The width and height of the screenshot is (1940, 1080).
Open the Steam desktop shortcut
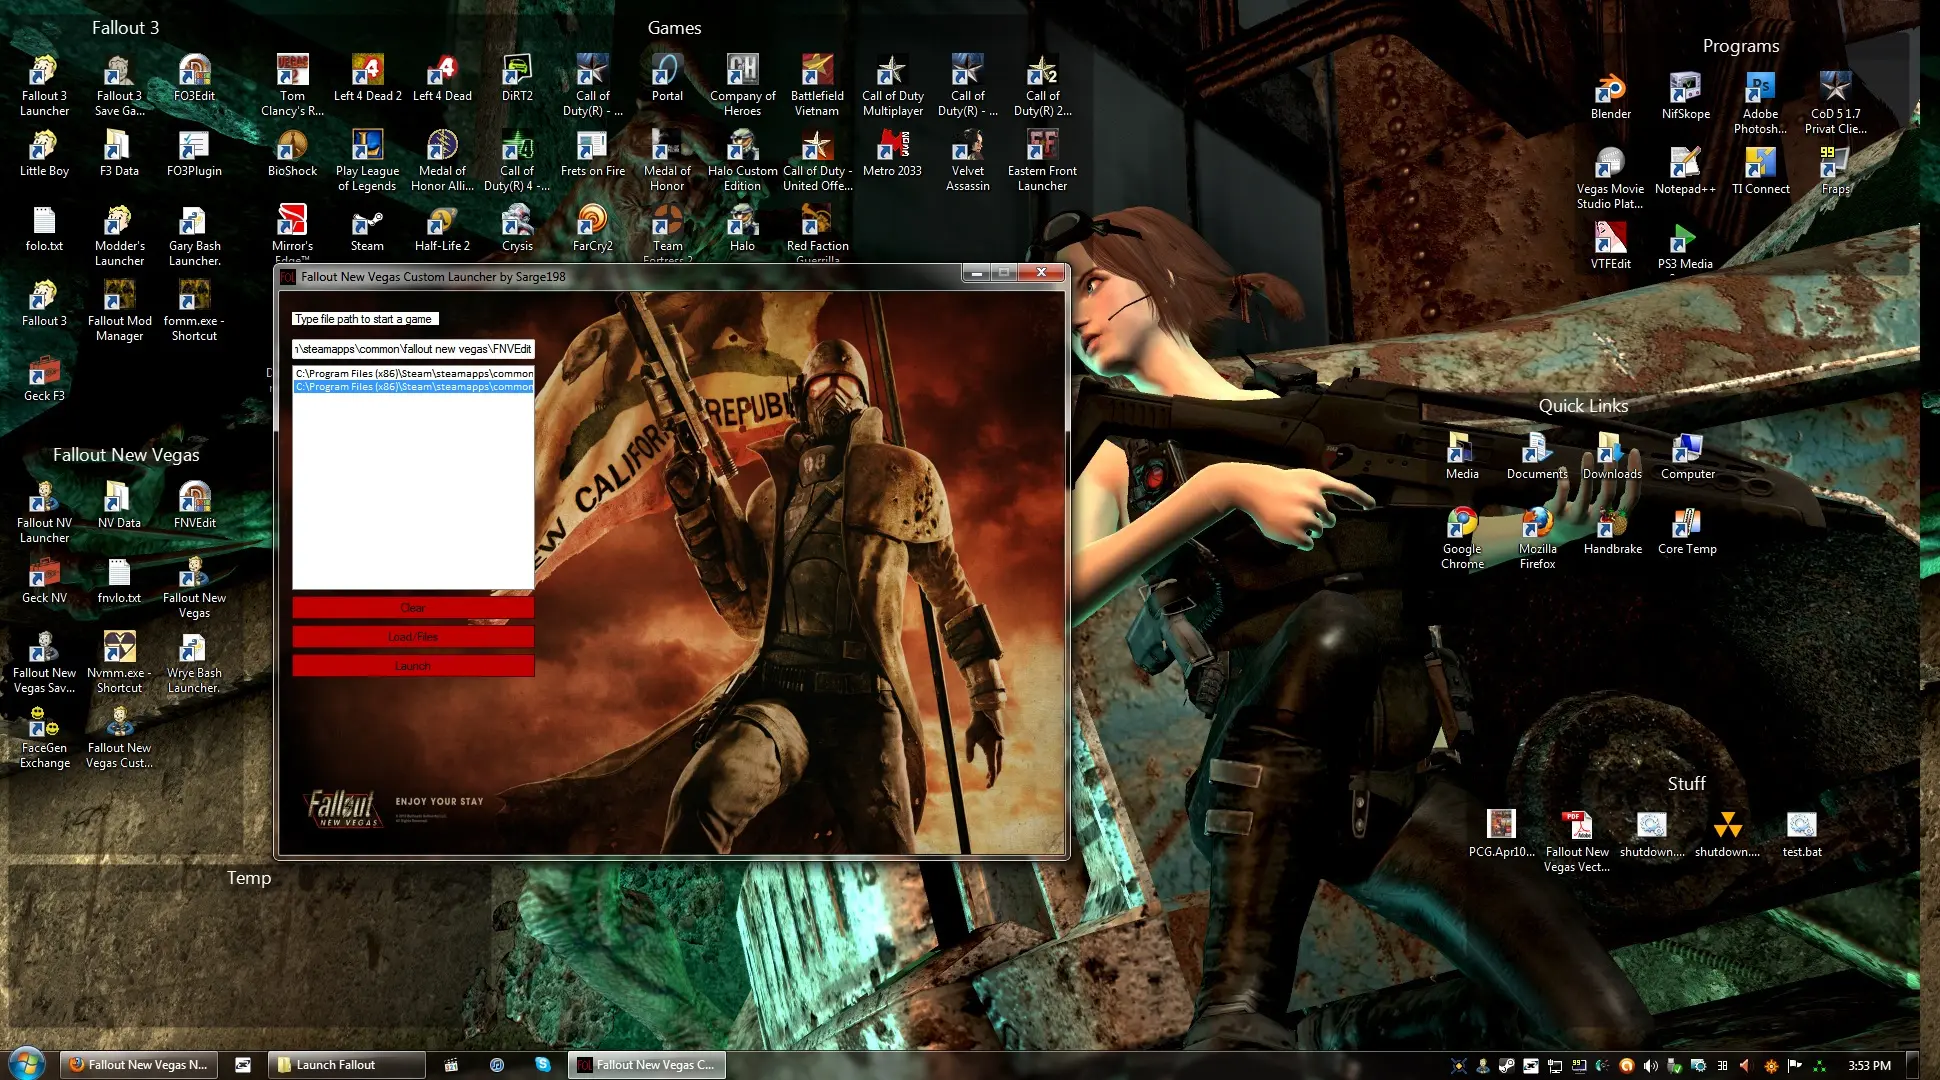(367, 228)
